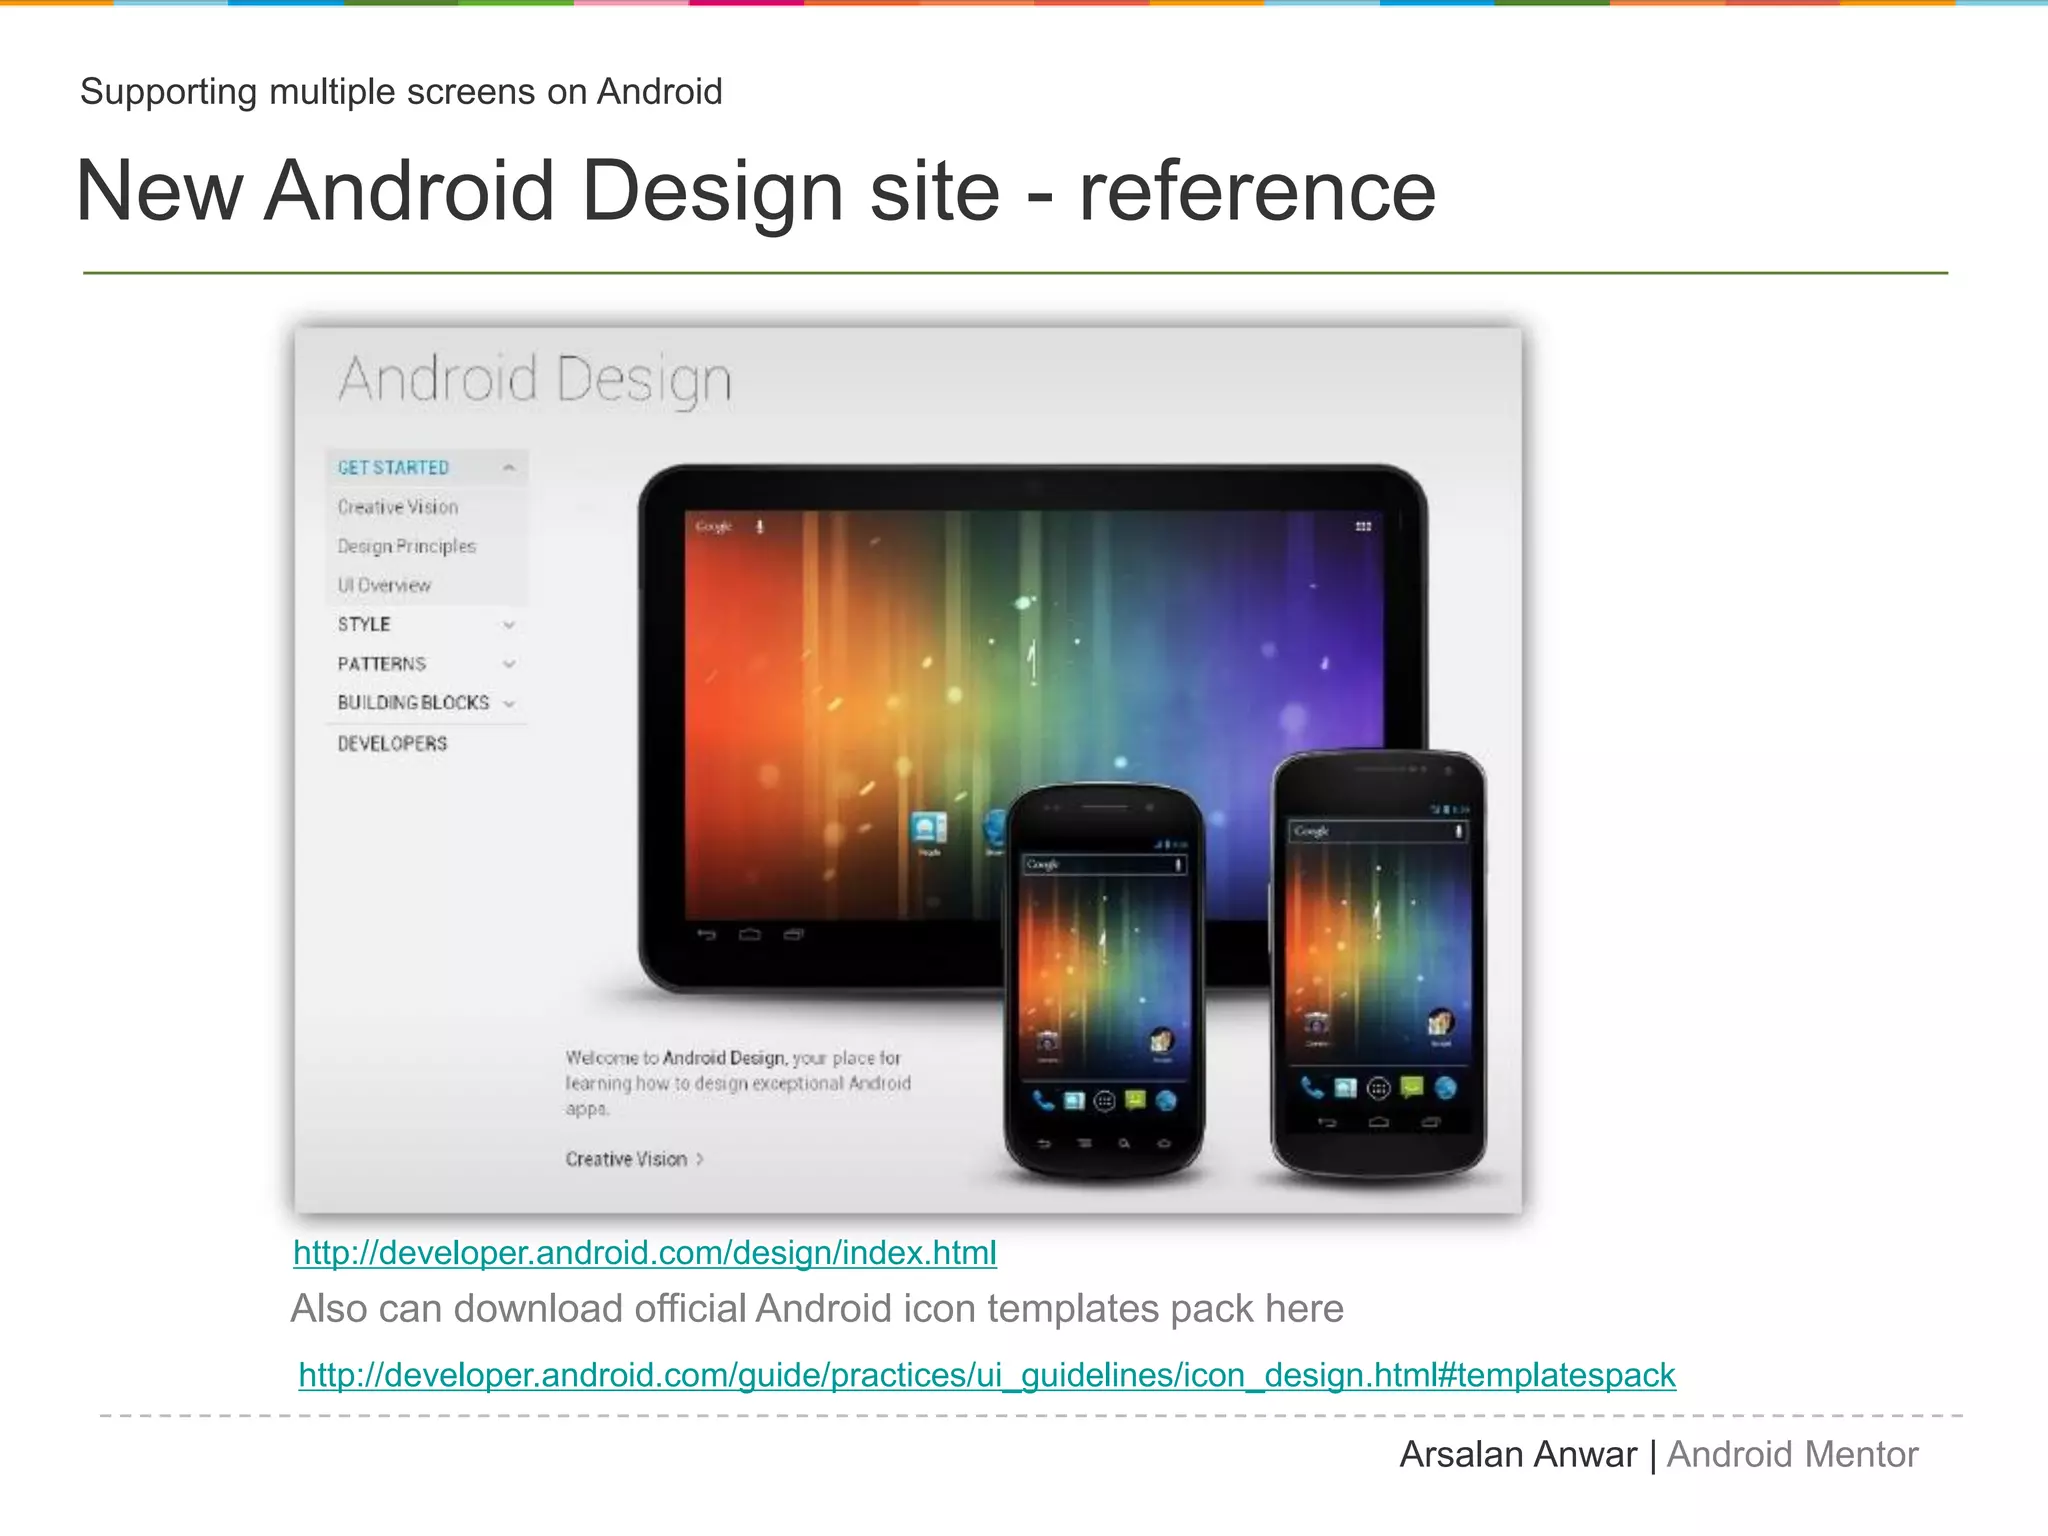This screenshot has height=1536, width=2048.
Task: Select STYLE in the sidebar
Action: 364,624
